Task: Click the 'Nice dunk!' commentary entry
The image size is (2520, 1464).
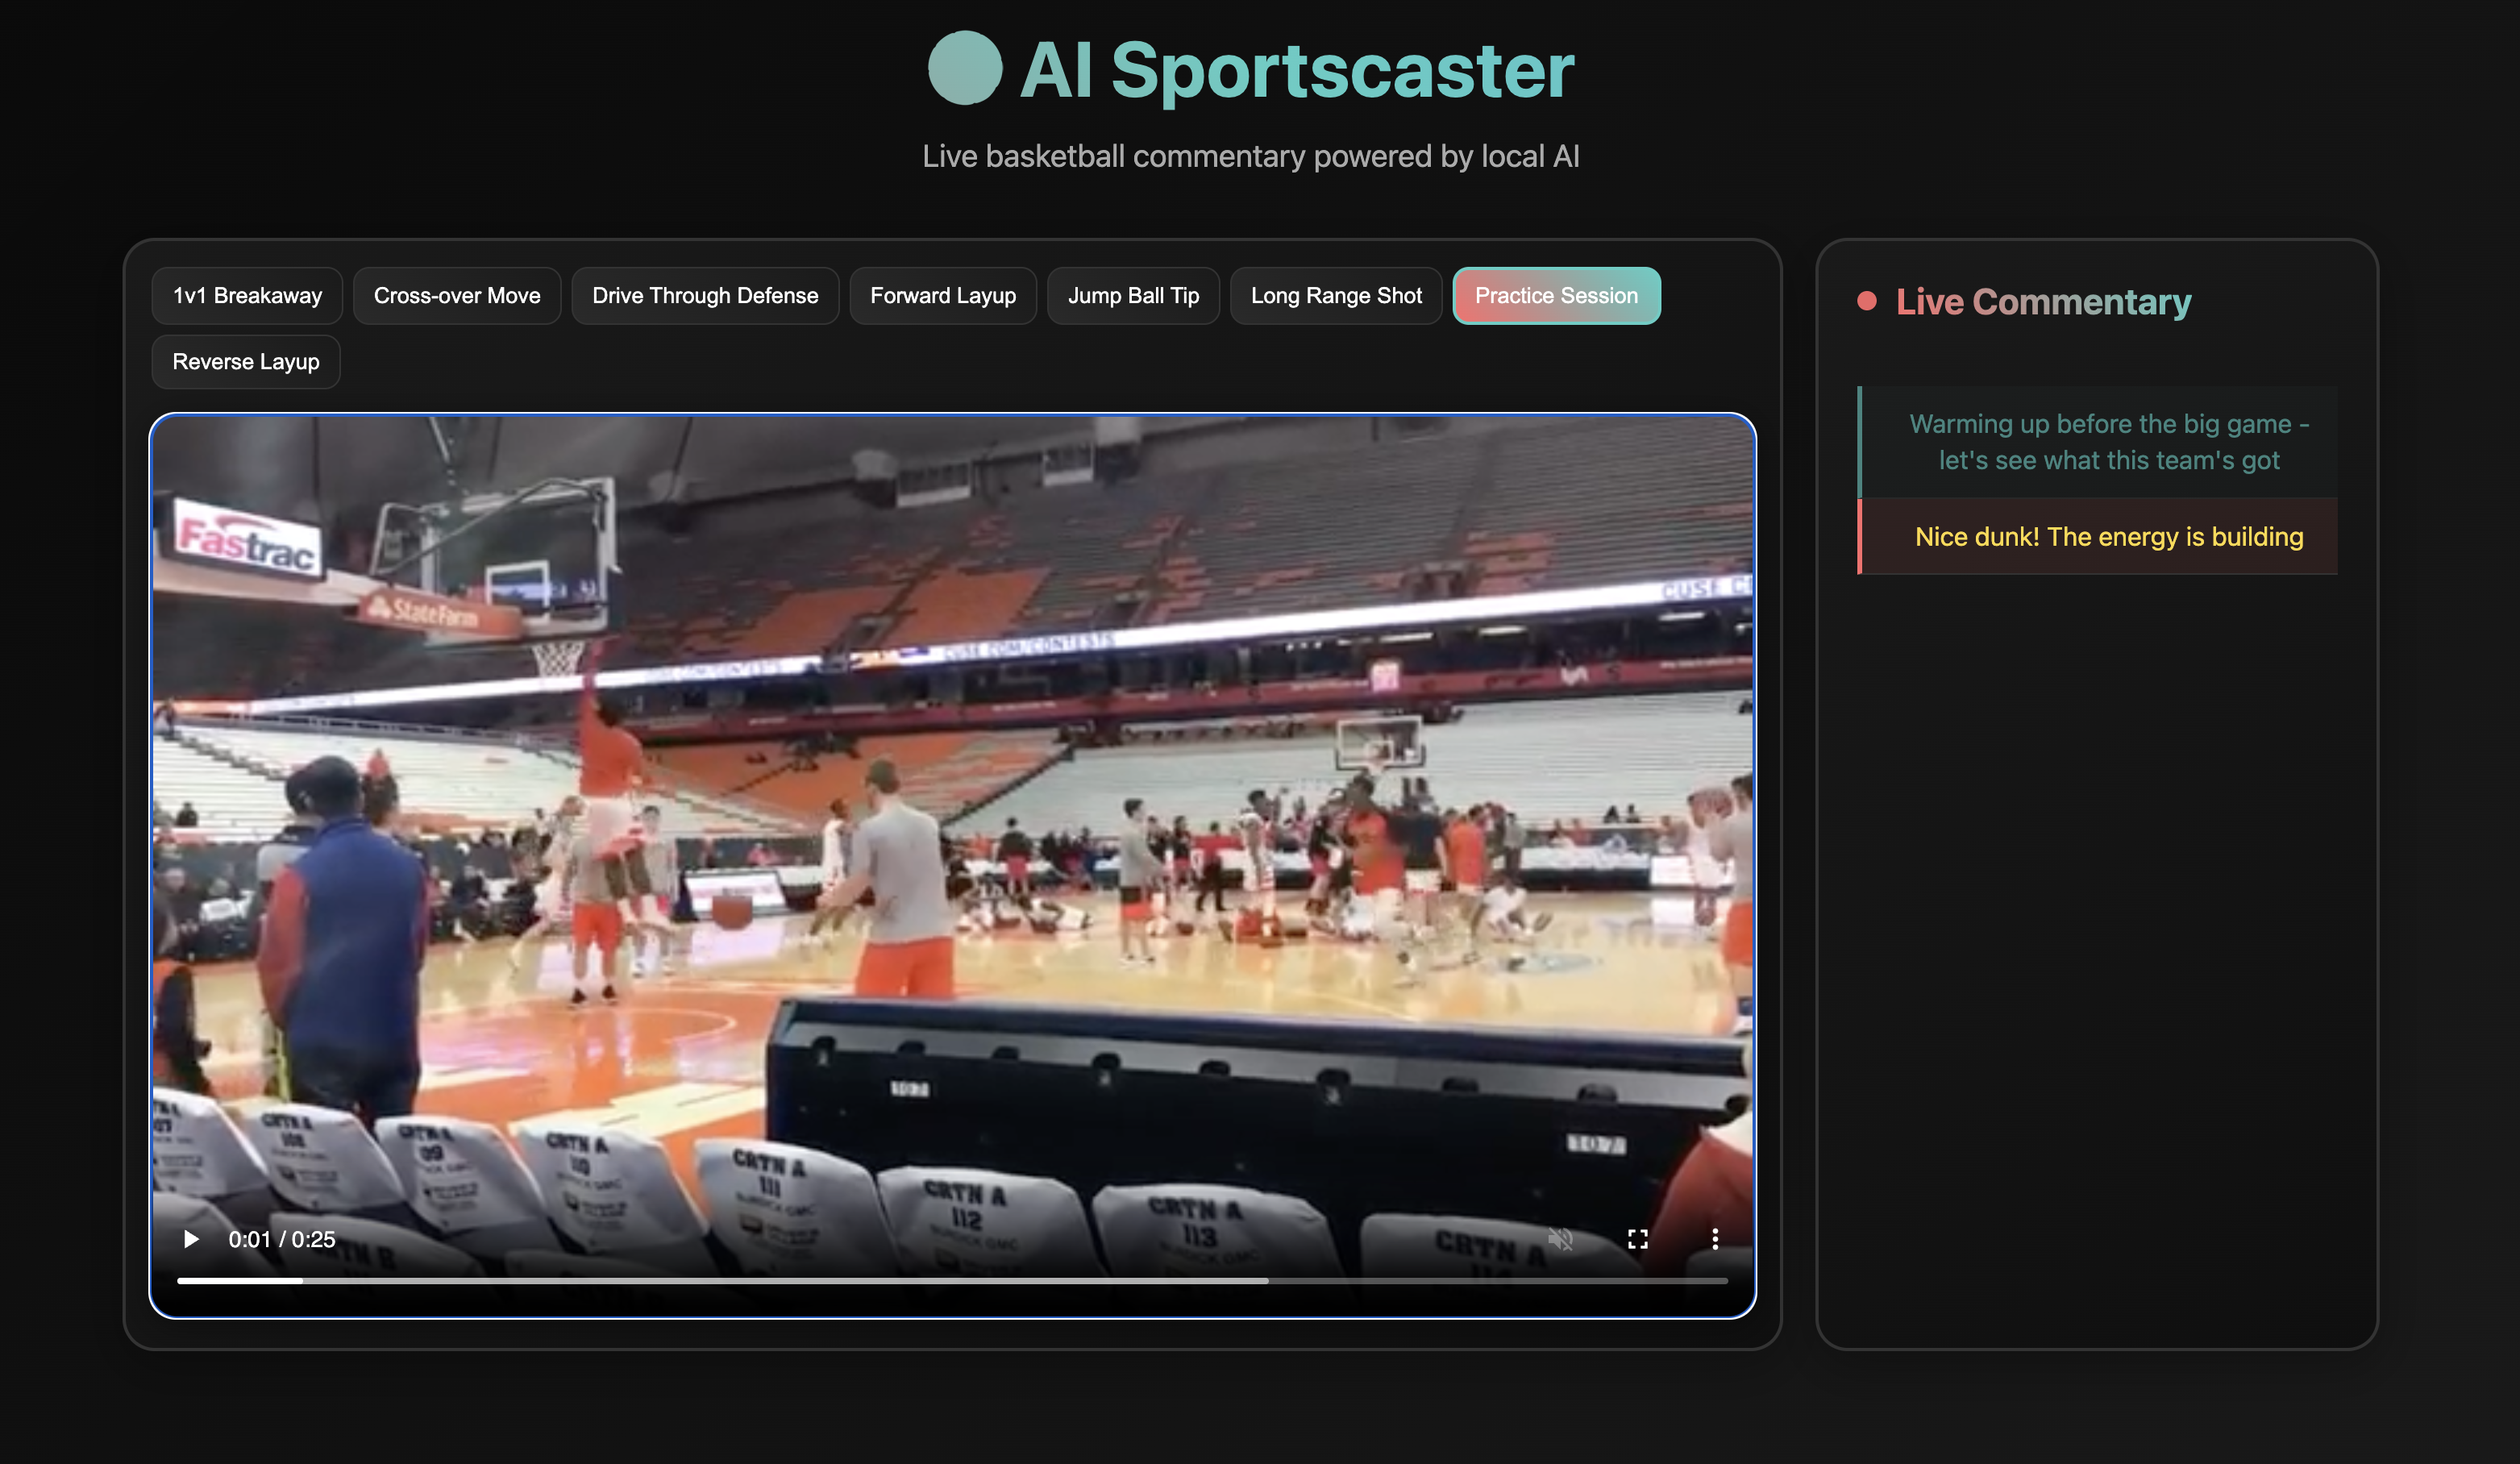Action: [2108, 537]
